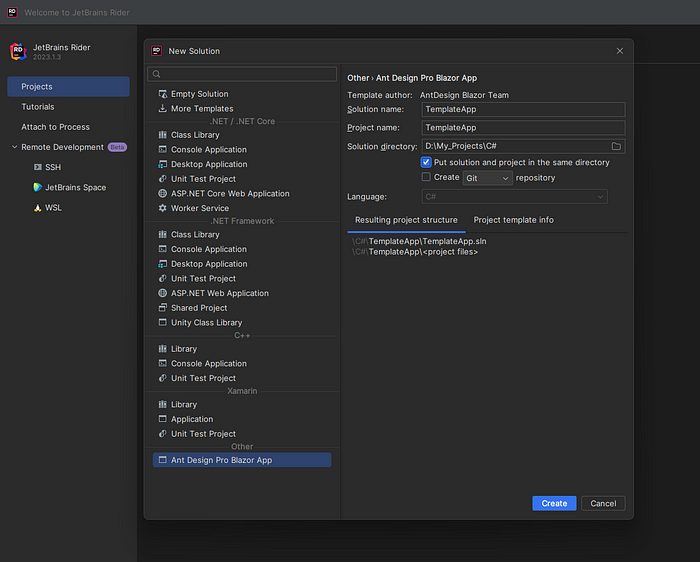Click the <project files> path line
This screenshot has height=562, width=700.
pos(415,252)
